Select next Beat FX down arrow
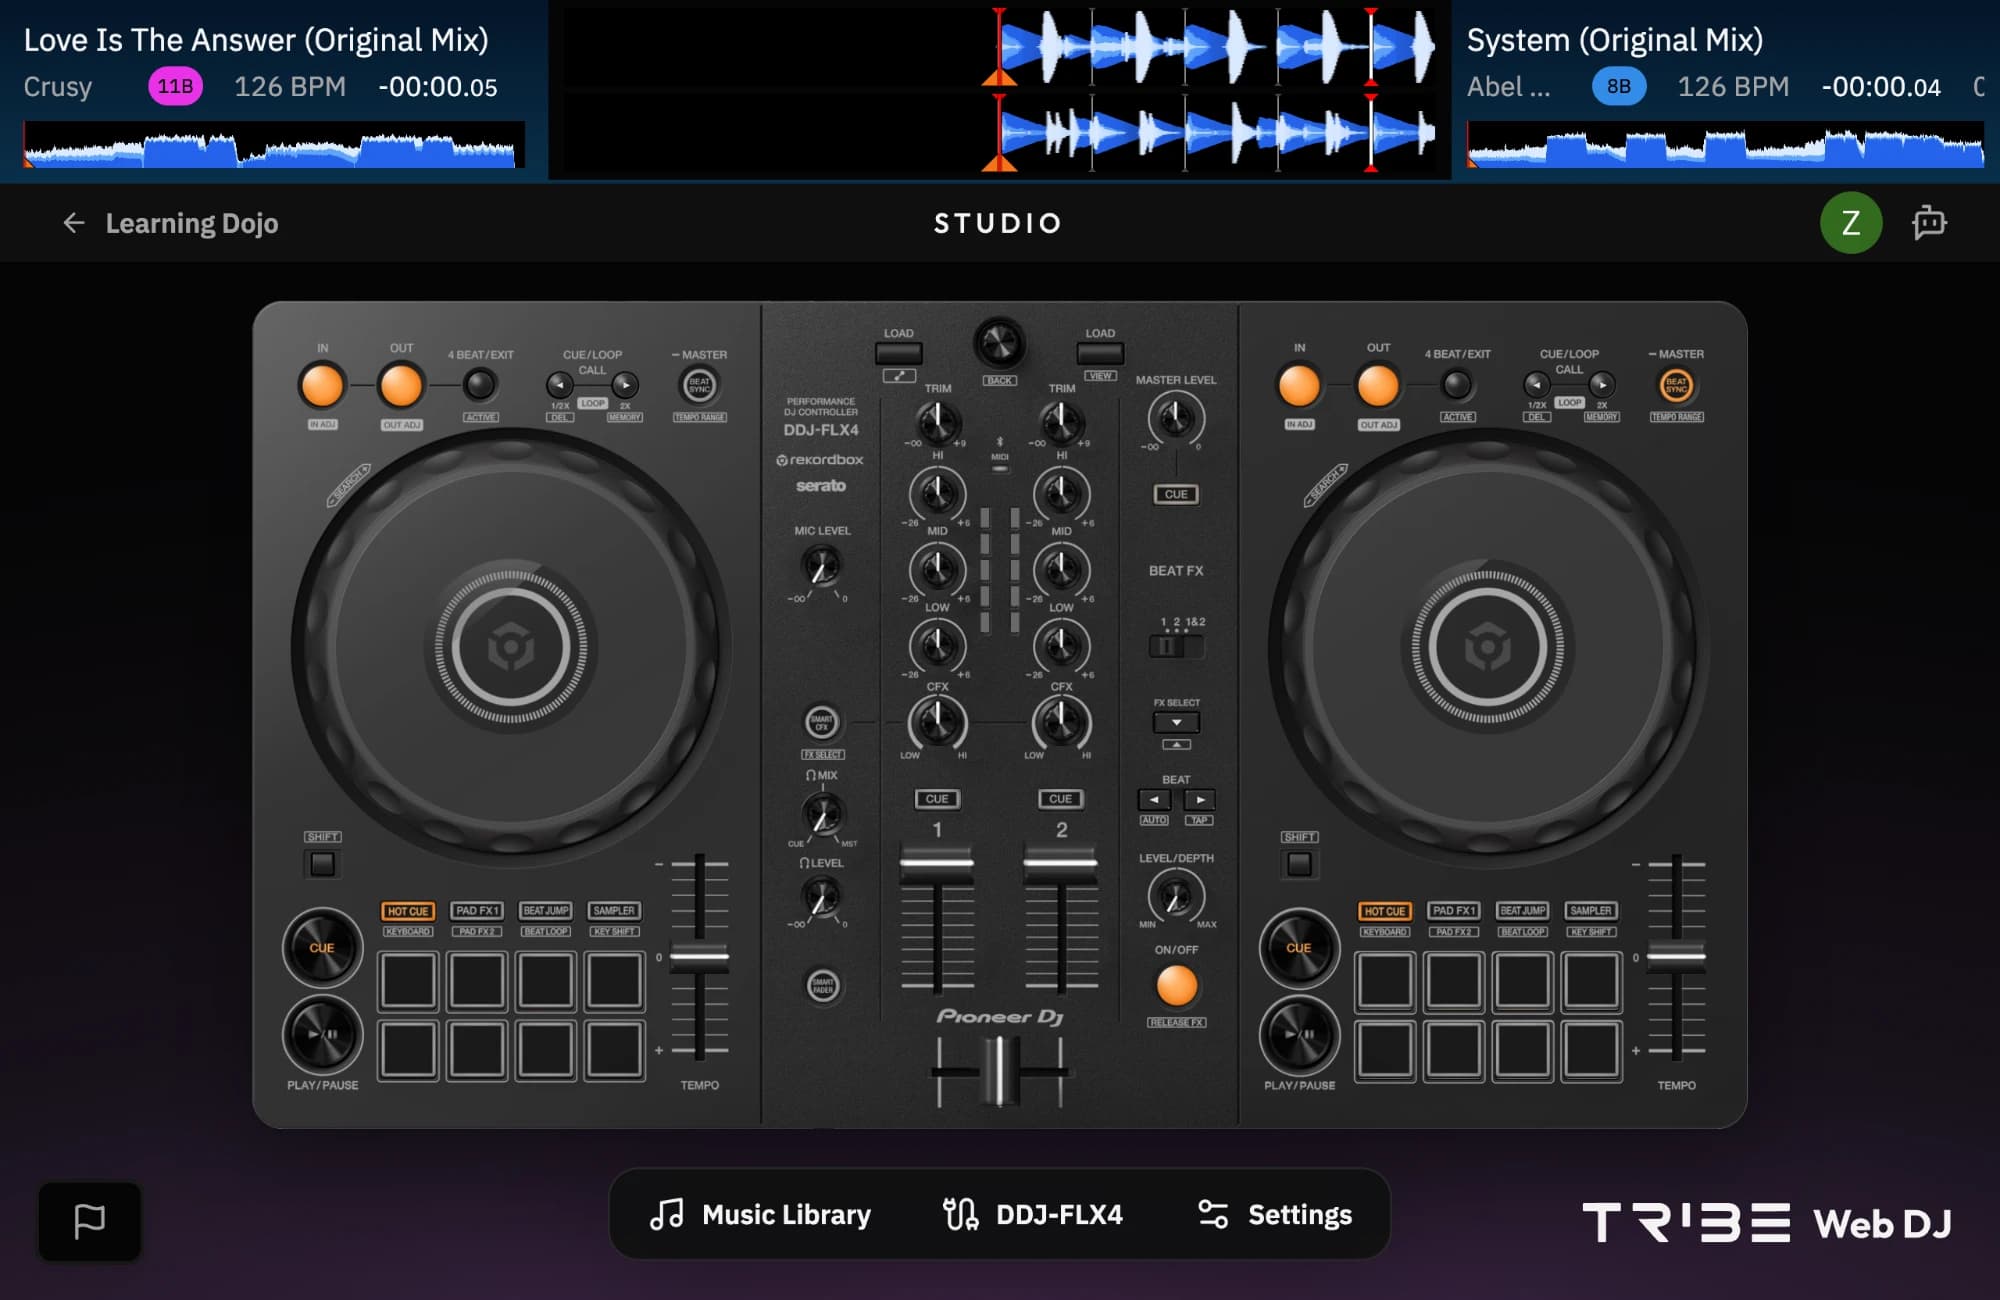 tap(1176, 722)
